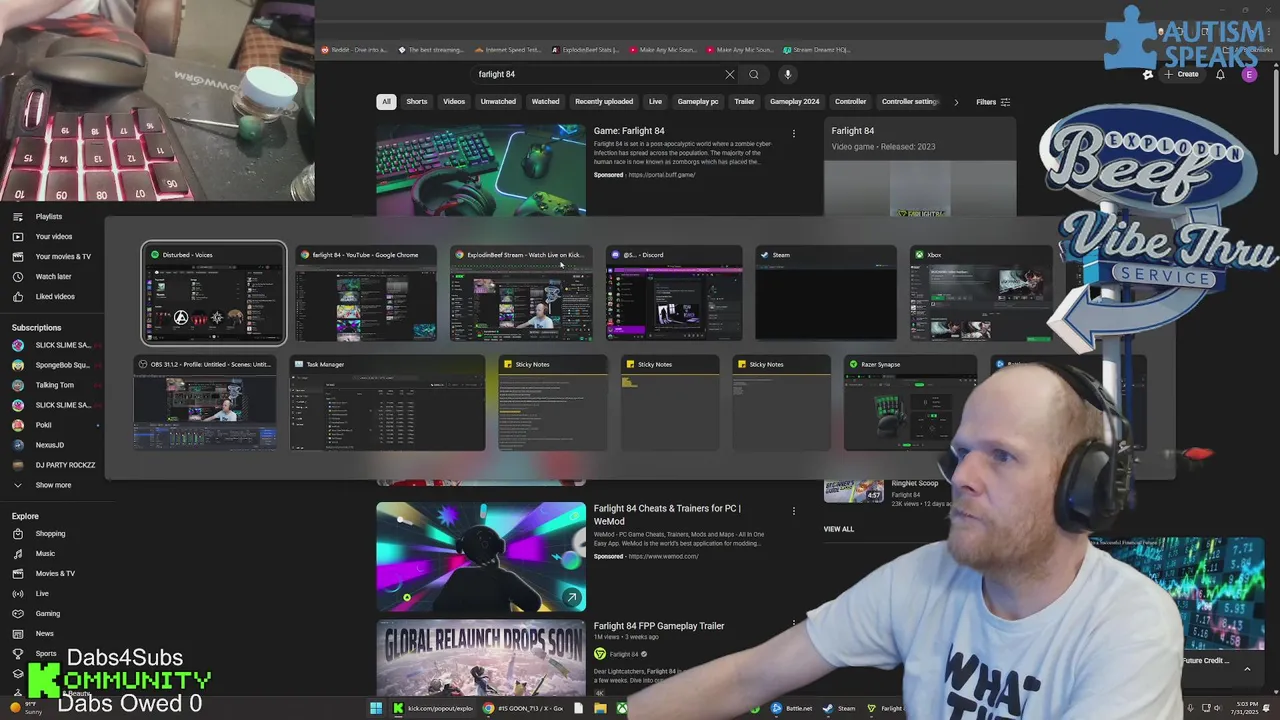Switch to Disturbed - Voices window thumbnail
The image size is (1280, 720).
pyautogui.click(x=213, y=293)
